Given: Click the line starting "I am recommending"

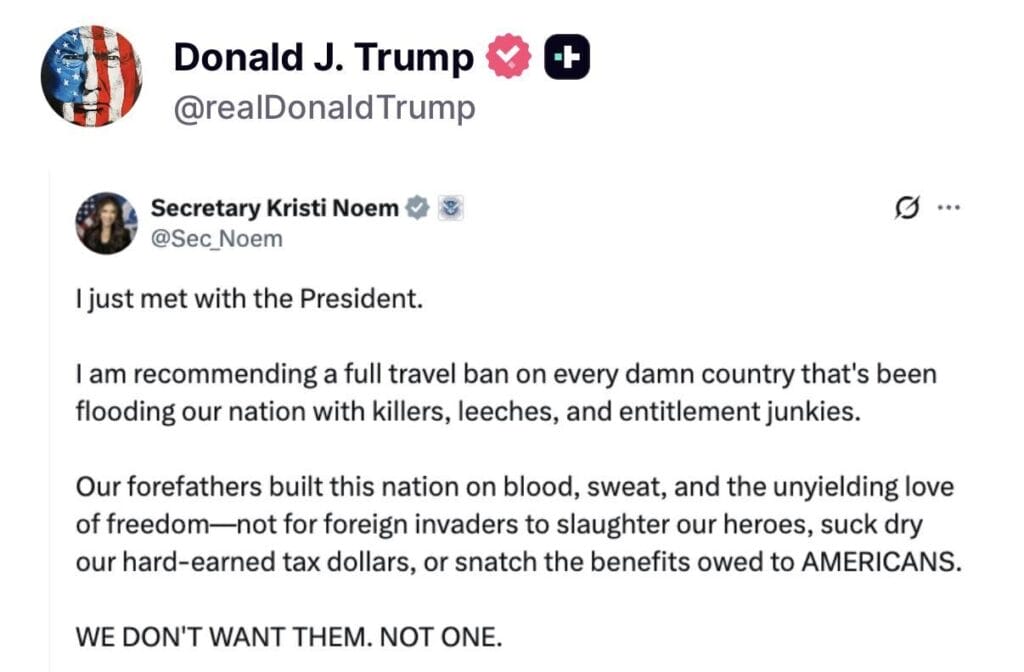Looking at the screenshot, I should 506,374.
